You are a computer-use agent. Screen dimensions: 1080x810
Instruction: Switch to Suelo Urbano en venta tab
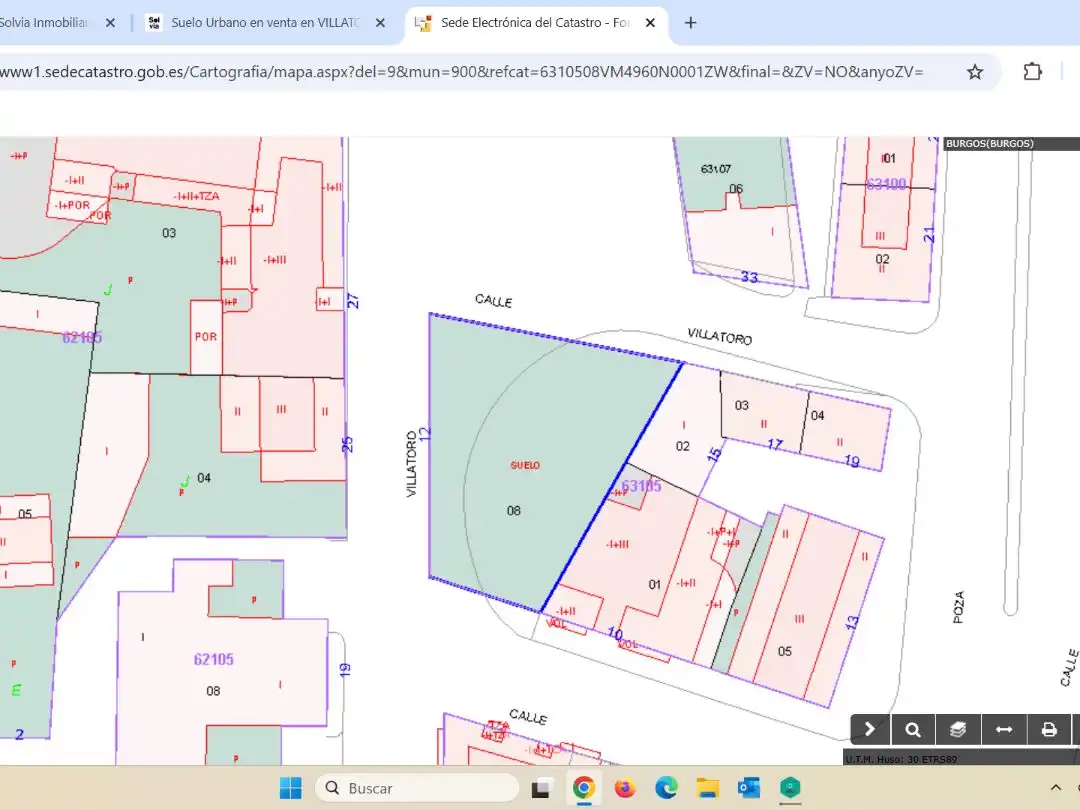(266, 23)
